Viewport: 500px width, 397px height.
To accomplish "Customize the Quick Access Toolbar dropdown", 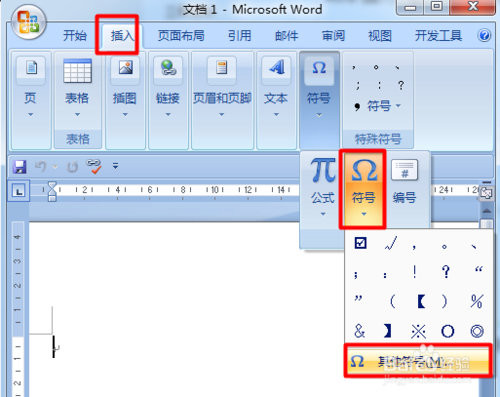I will [115, 166].
